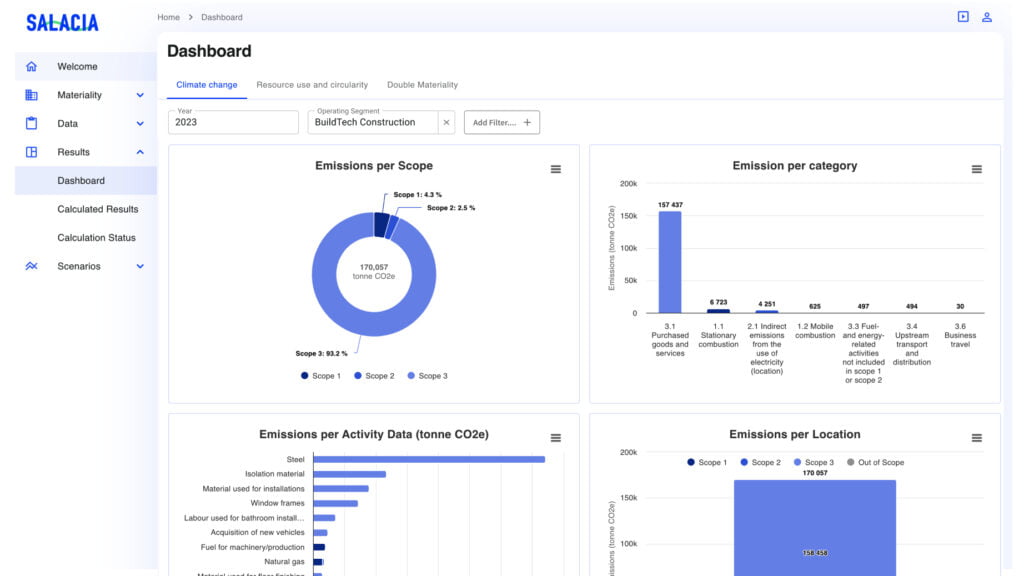This screenshot has height=576, width=1024.
Task: Toggle Out of Scope legend in location chart
Action: point(875,463)
